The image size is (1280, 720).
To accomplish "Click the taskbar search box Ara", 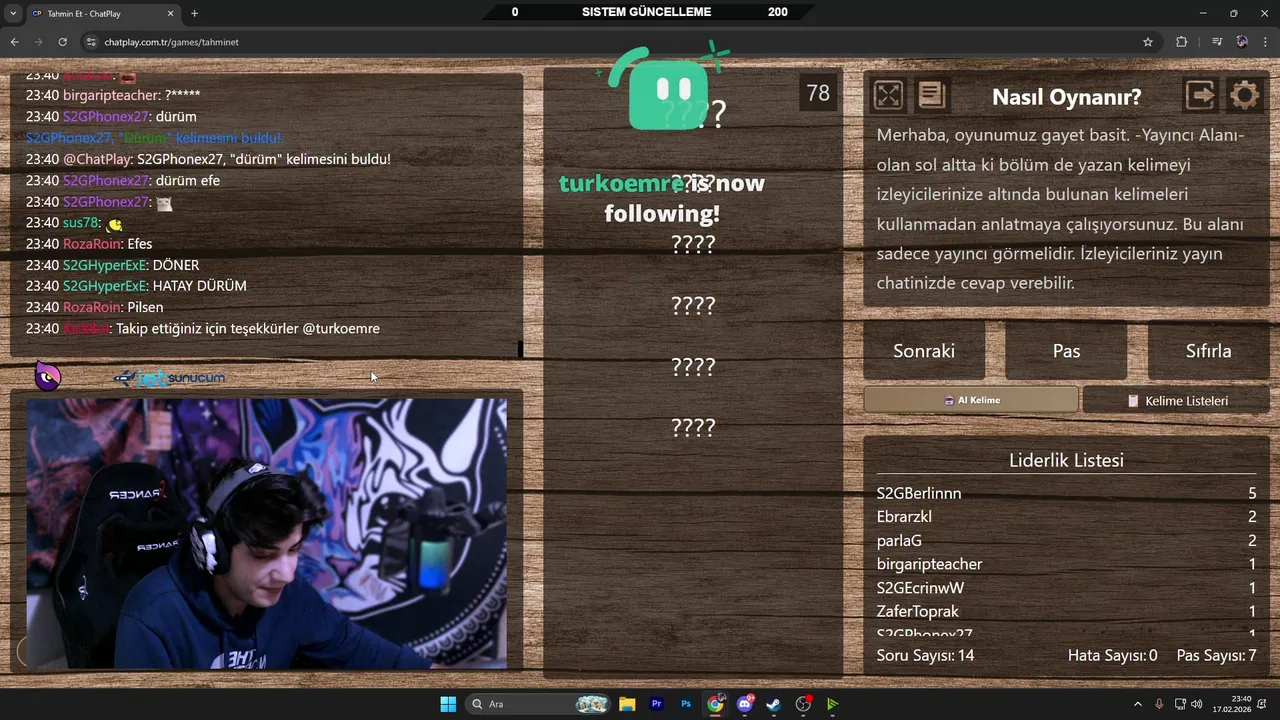I will 539,704.
